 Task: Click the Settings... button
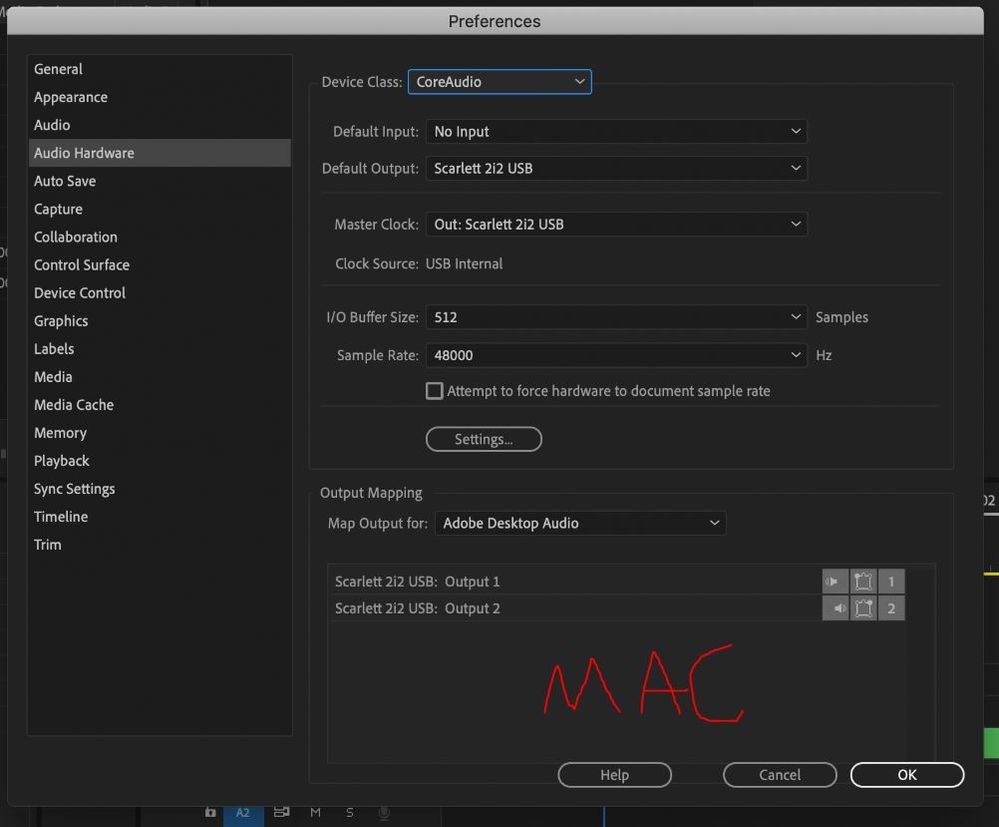(484, 439)
